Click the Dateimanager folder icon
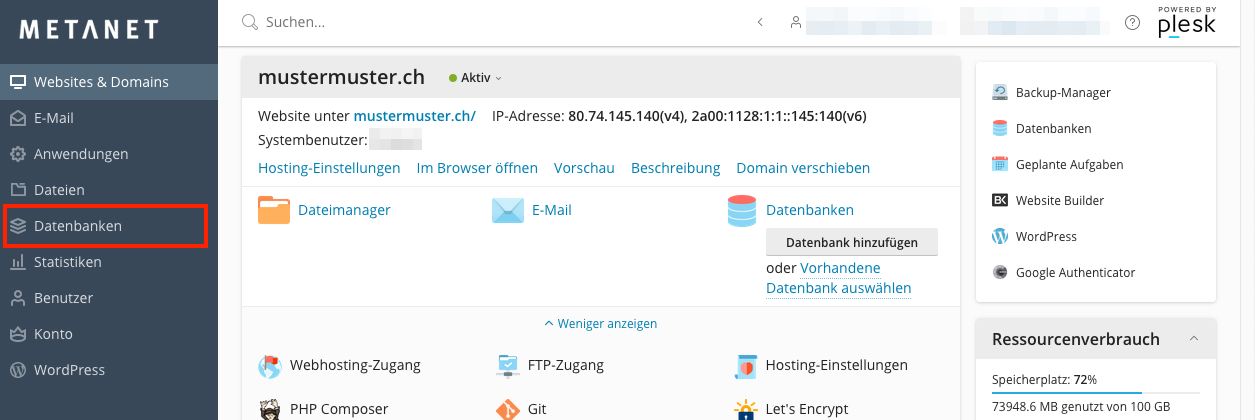Viewport: 1255px width, 420px height. coord(274,210)
